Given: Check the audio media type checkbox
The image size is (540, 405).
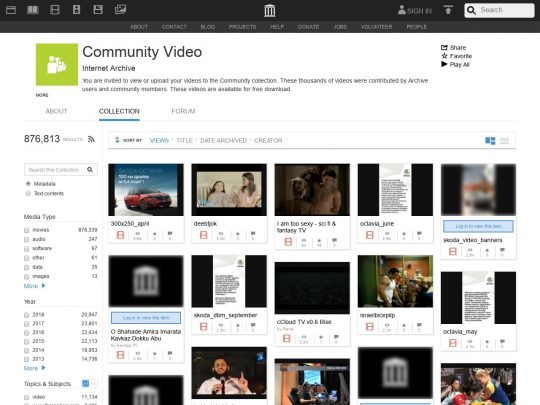Looking at the screenshot, I should [27, 239].
